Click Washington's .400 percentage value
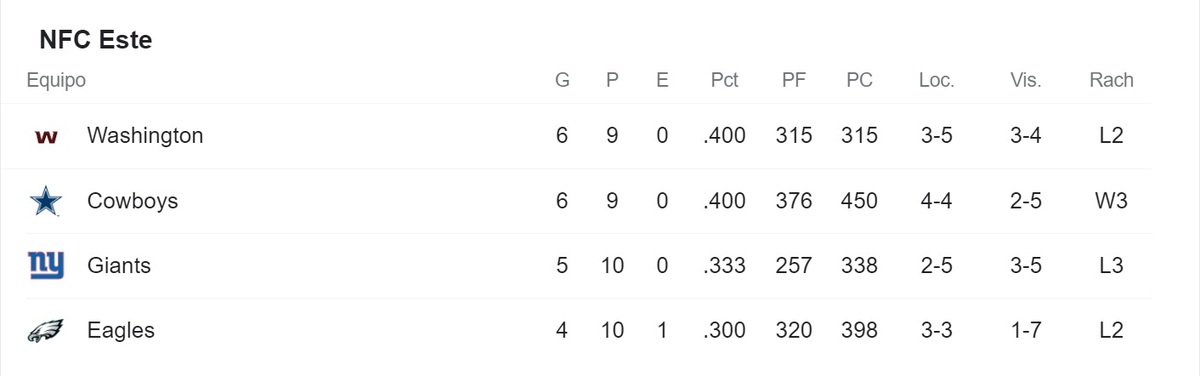 [x=724, y=135]
